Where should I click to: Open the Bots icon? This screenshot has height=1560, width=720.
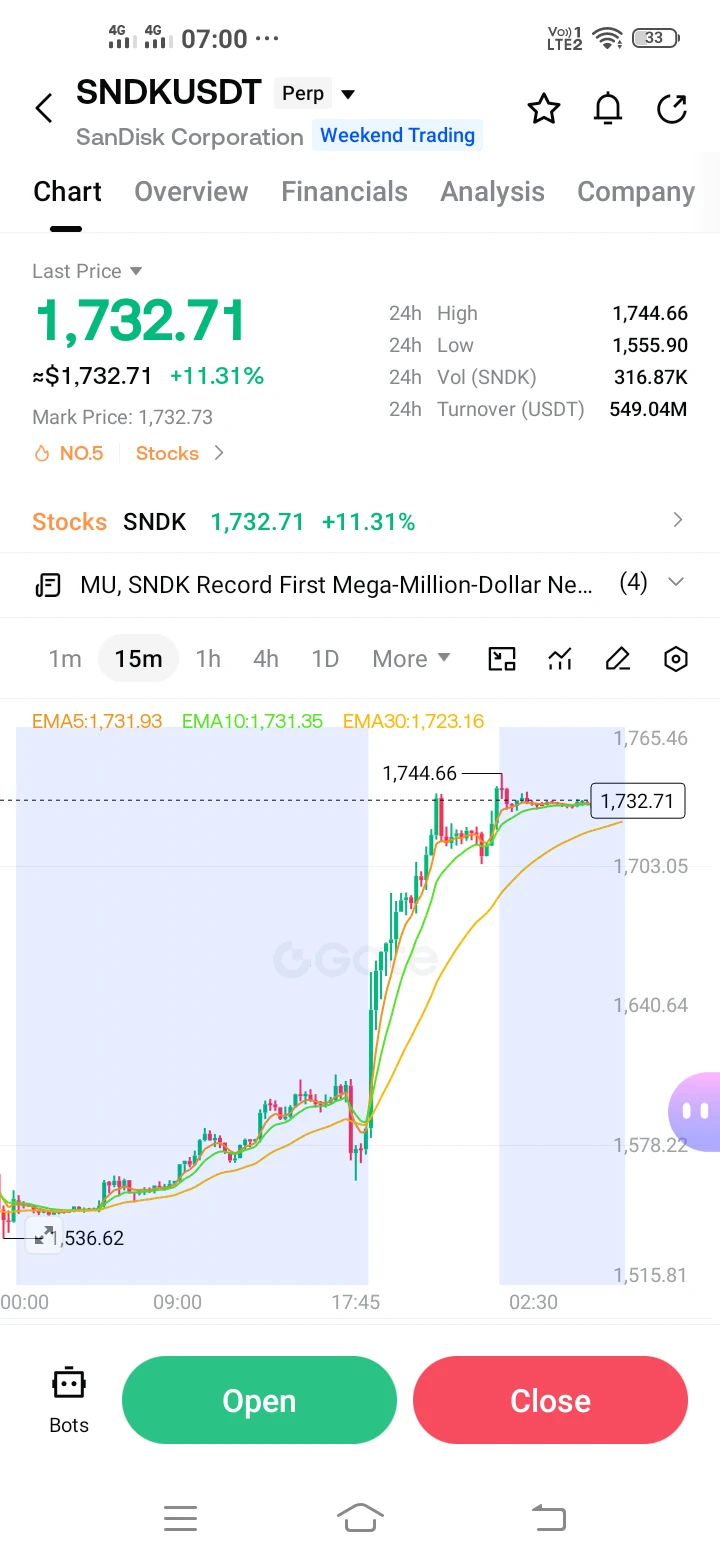[x=69, y=1400]
